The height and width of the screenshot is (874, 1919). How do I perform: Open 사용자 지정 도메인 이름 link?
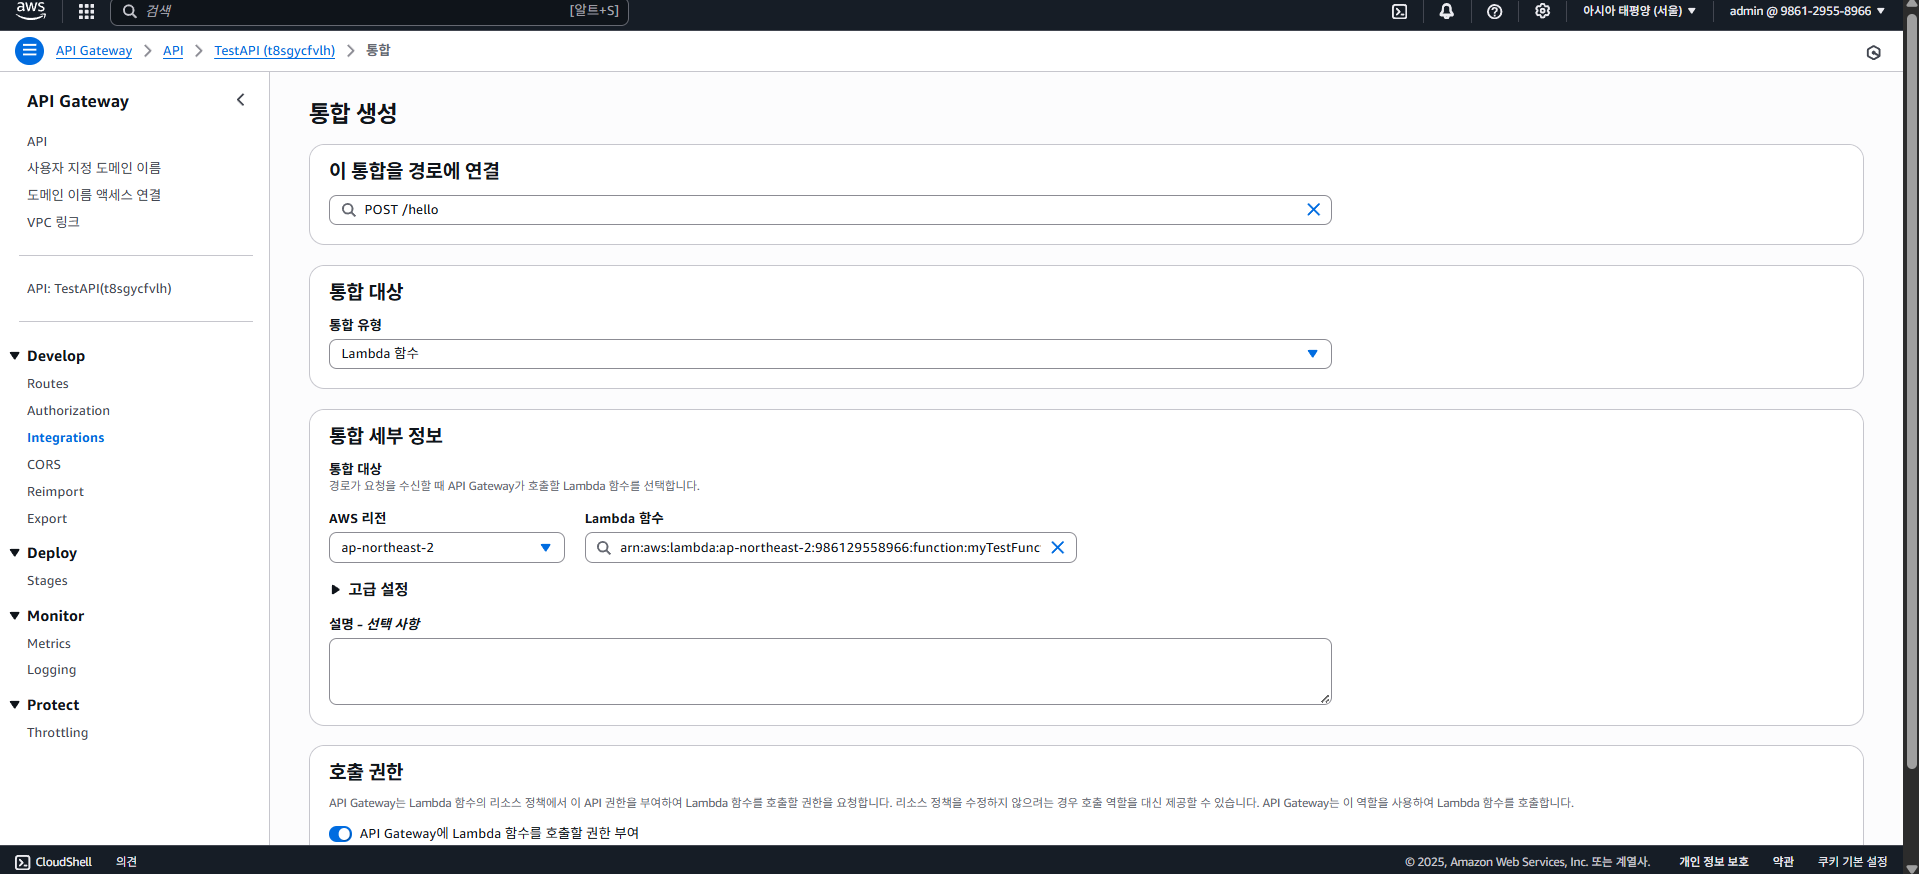[x=94, y=168]
